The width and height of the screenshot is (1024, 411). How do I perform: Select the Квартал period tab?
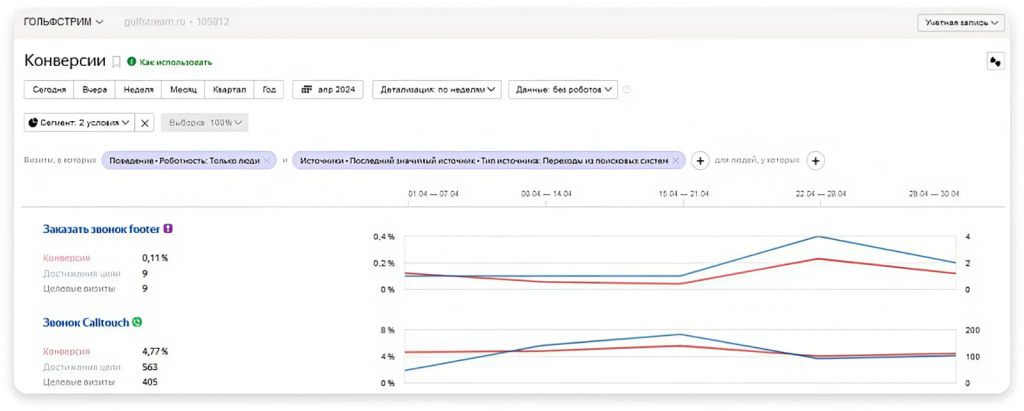pyautogui.click(x=229, y=90)
